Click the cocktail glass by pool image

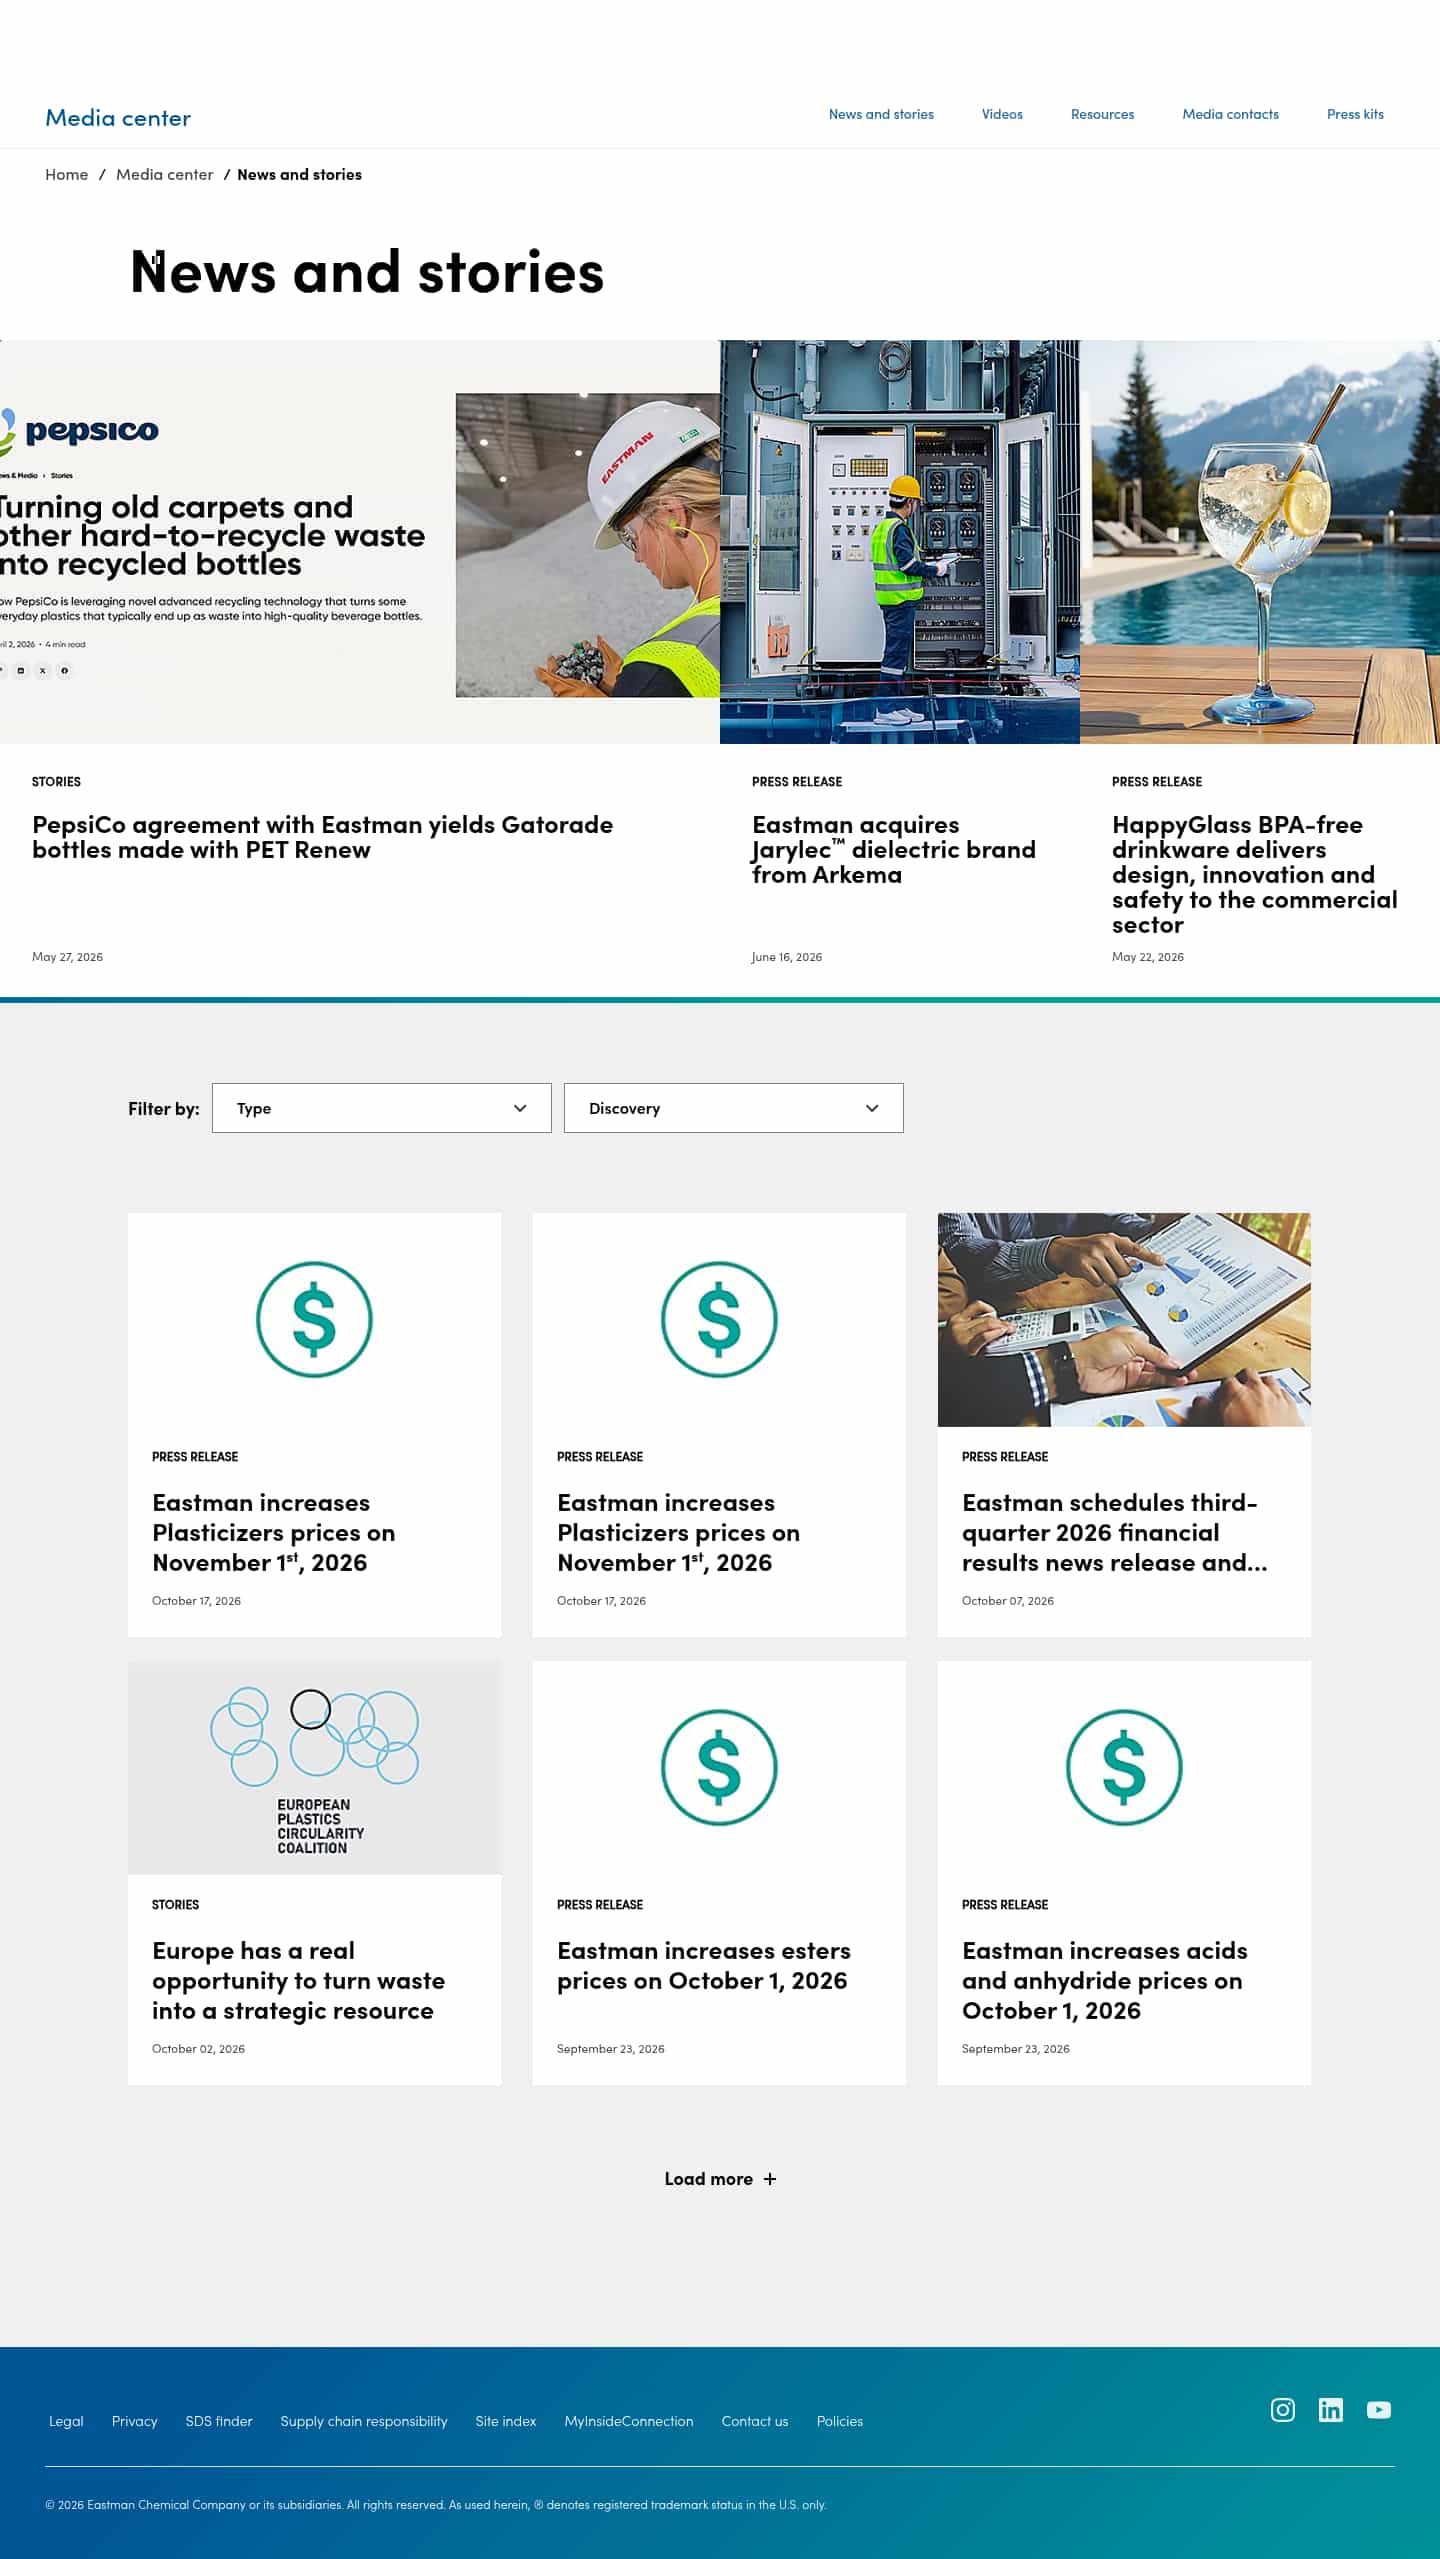click(x=1260, y=542)
